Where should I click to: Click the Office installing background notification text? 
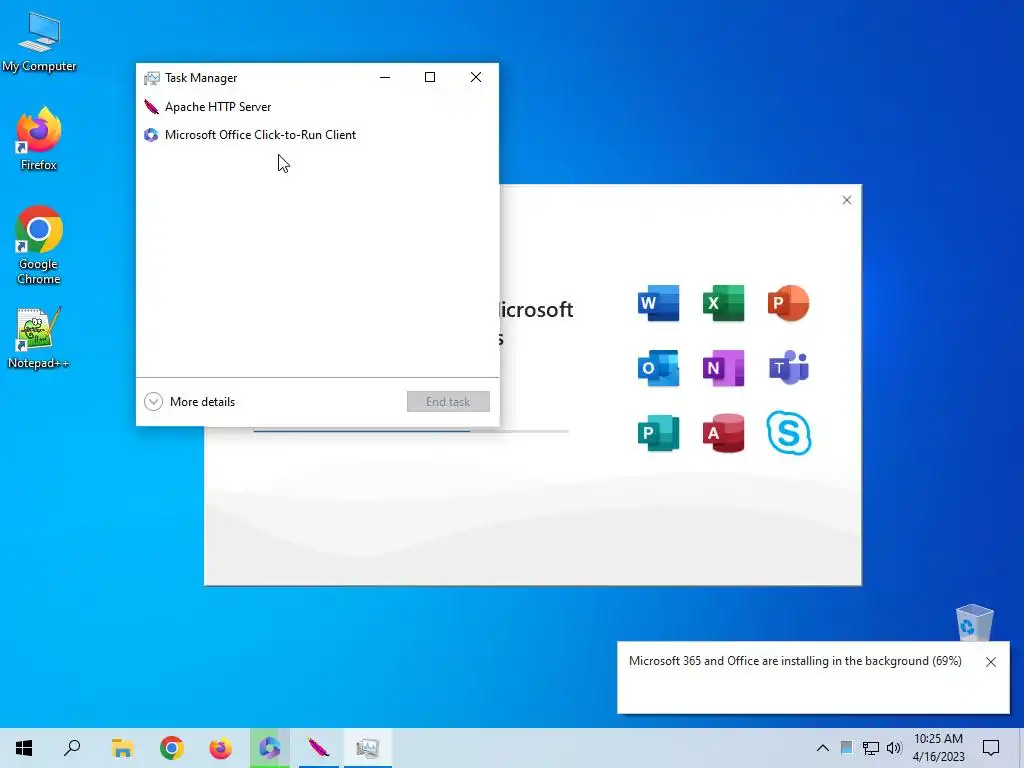pyautogui.click(x=795, y=661)
